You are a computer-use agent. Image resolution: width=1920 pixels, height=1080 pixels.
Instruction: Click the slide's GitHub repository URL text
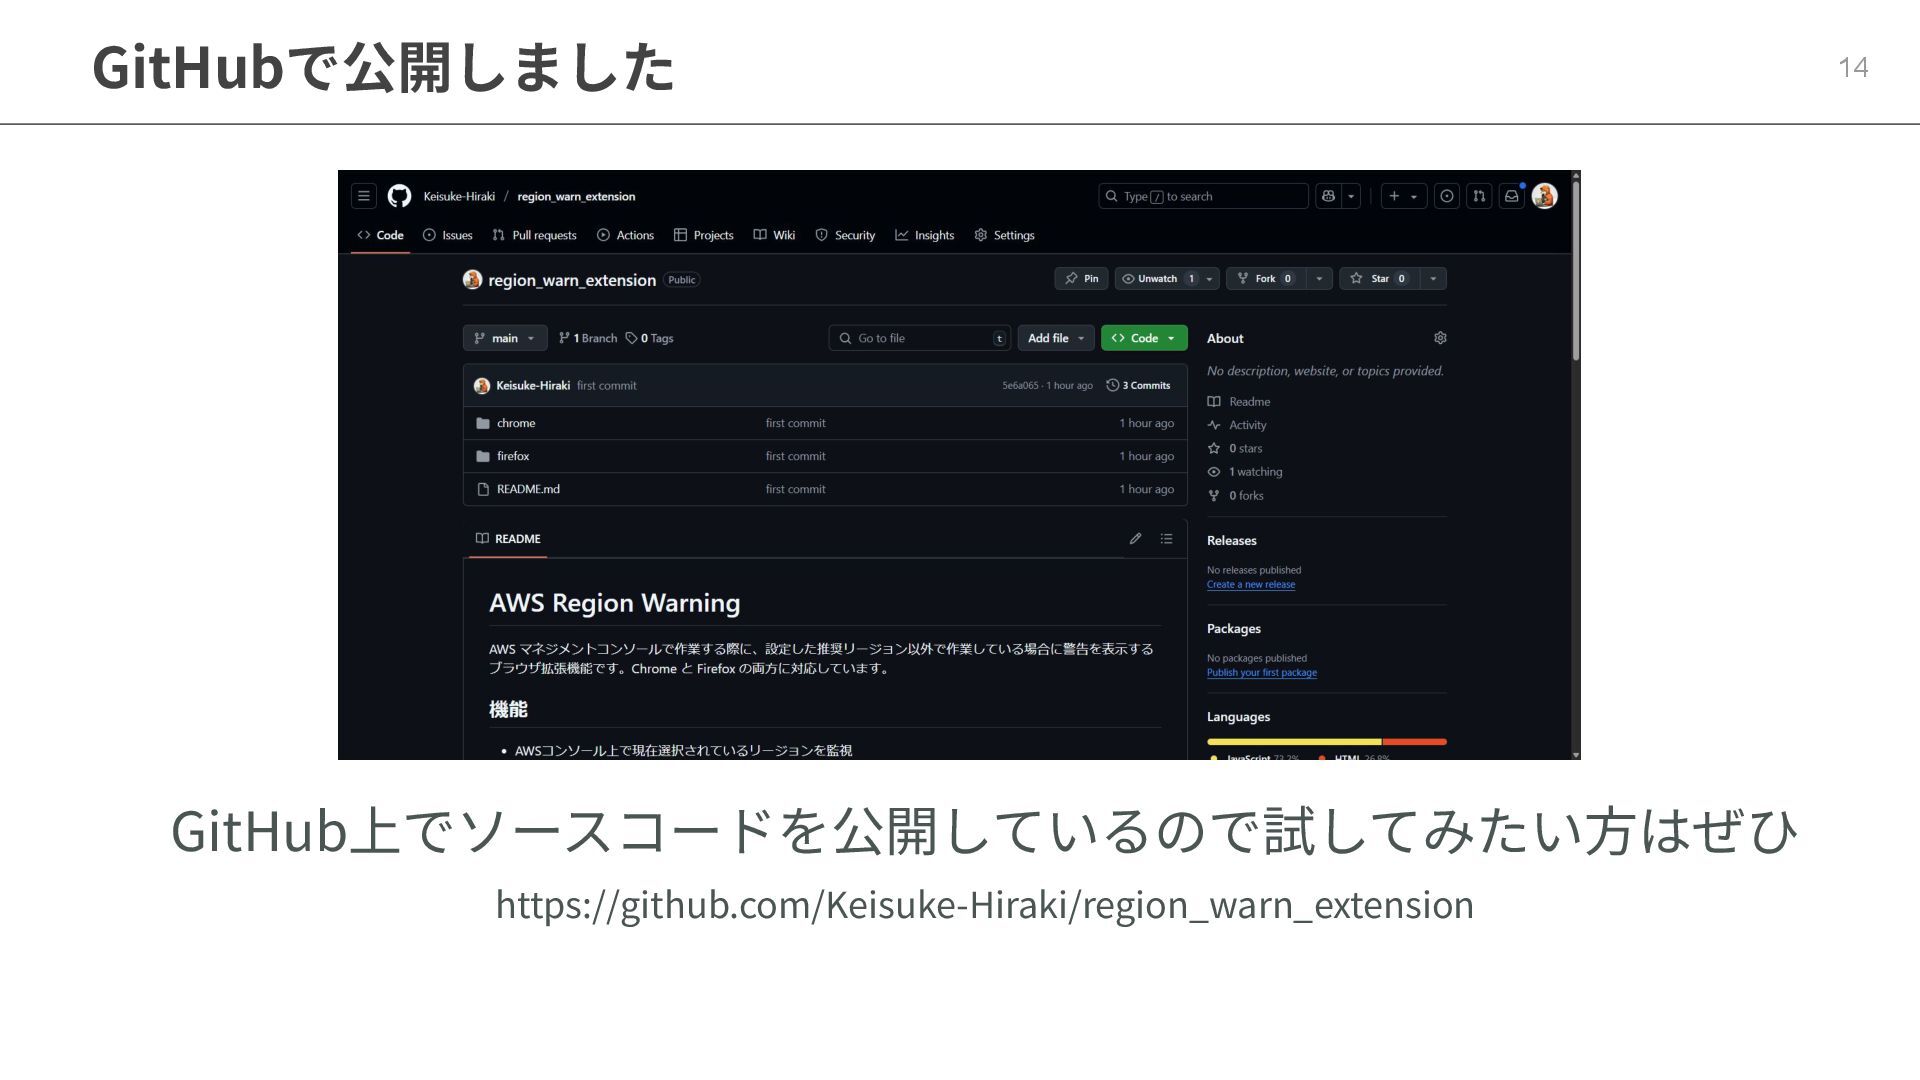985,905
